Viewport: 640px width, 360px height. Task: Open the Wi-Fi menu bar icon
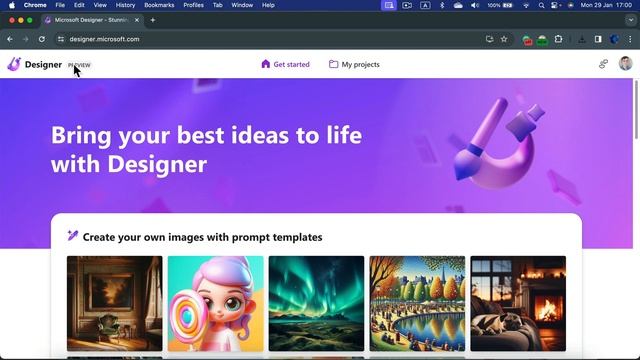tap(526, 5)
